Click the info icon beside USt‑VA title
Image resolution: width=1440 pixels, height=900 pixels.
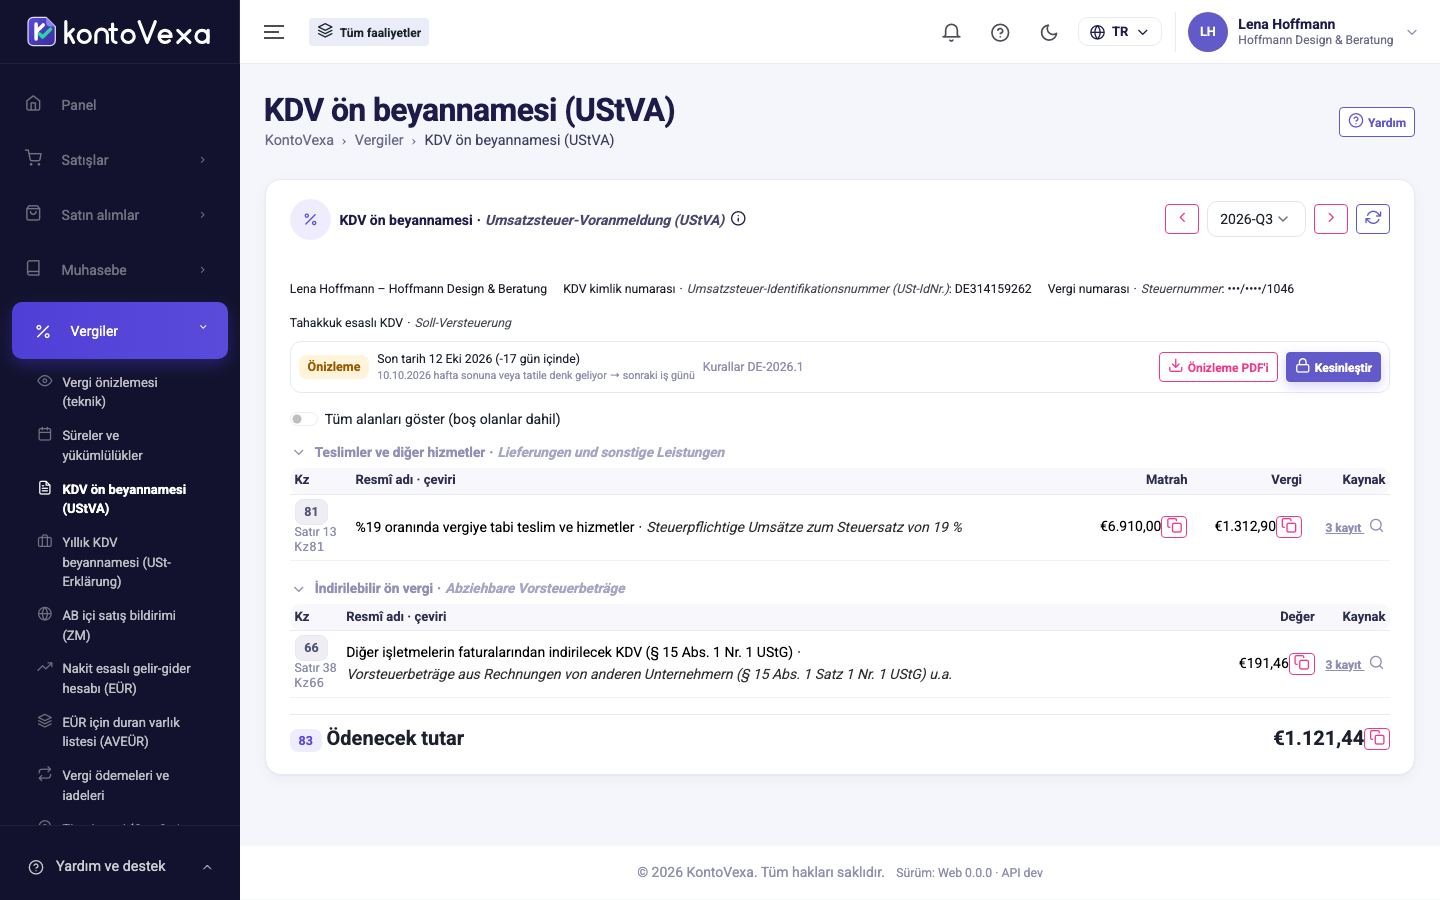[738, 219]
